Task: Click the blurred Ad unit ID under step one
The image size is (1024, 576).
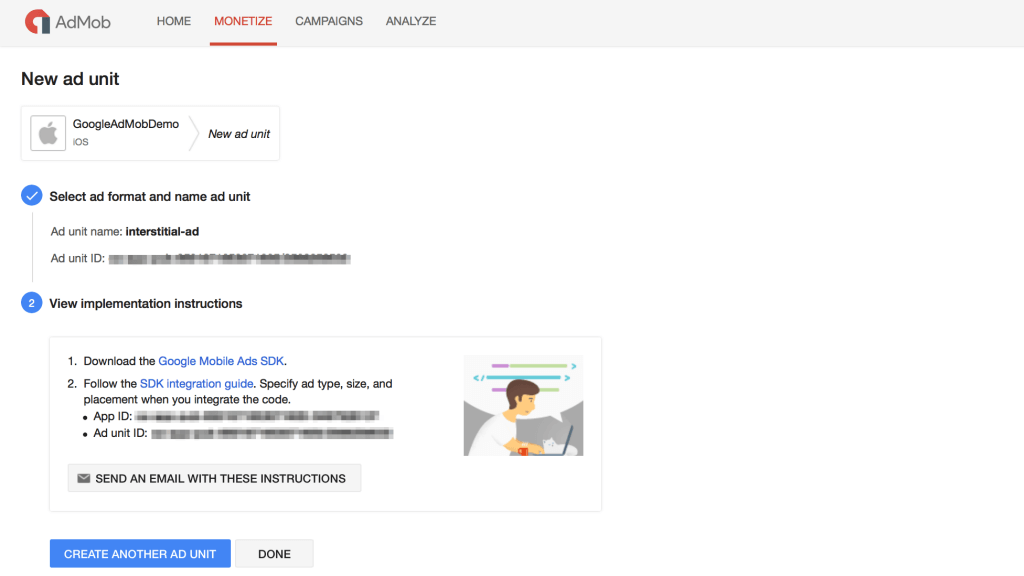Action: click(x=229, y=259)
